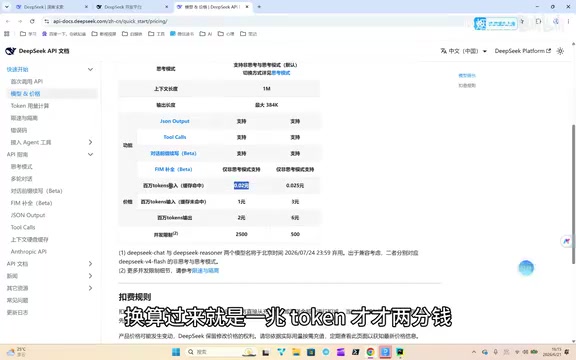Close the second DeepSeek tab
The image size is (576, 360).
point(166,7)
